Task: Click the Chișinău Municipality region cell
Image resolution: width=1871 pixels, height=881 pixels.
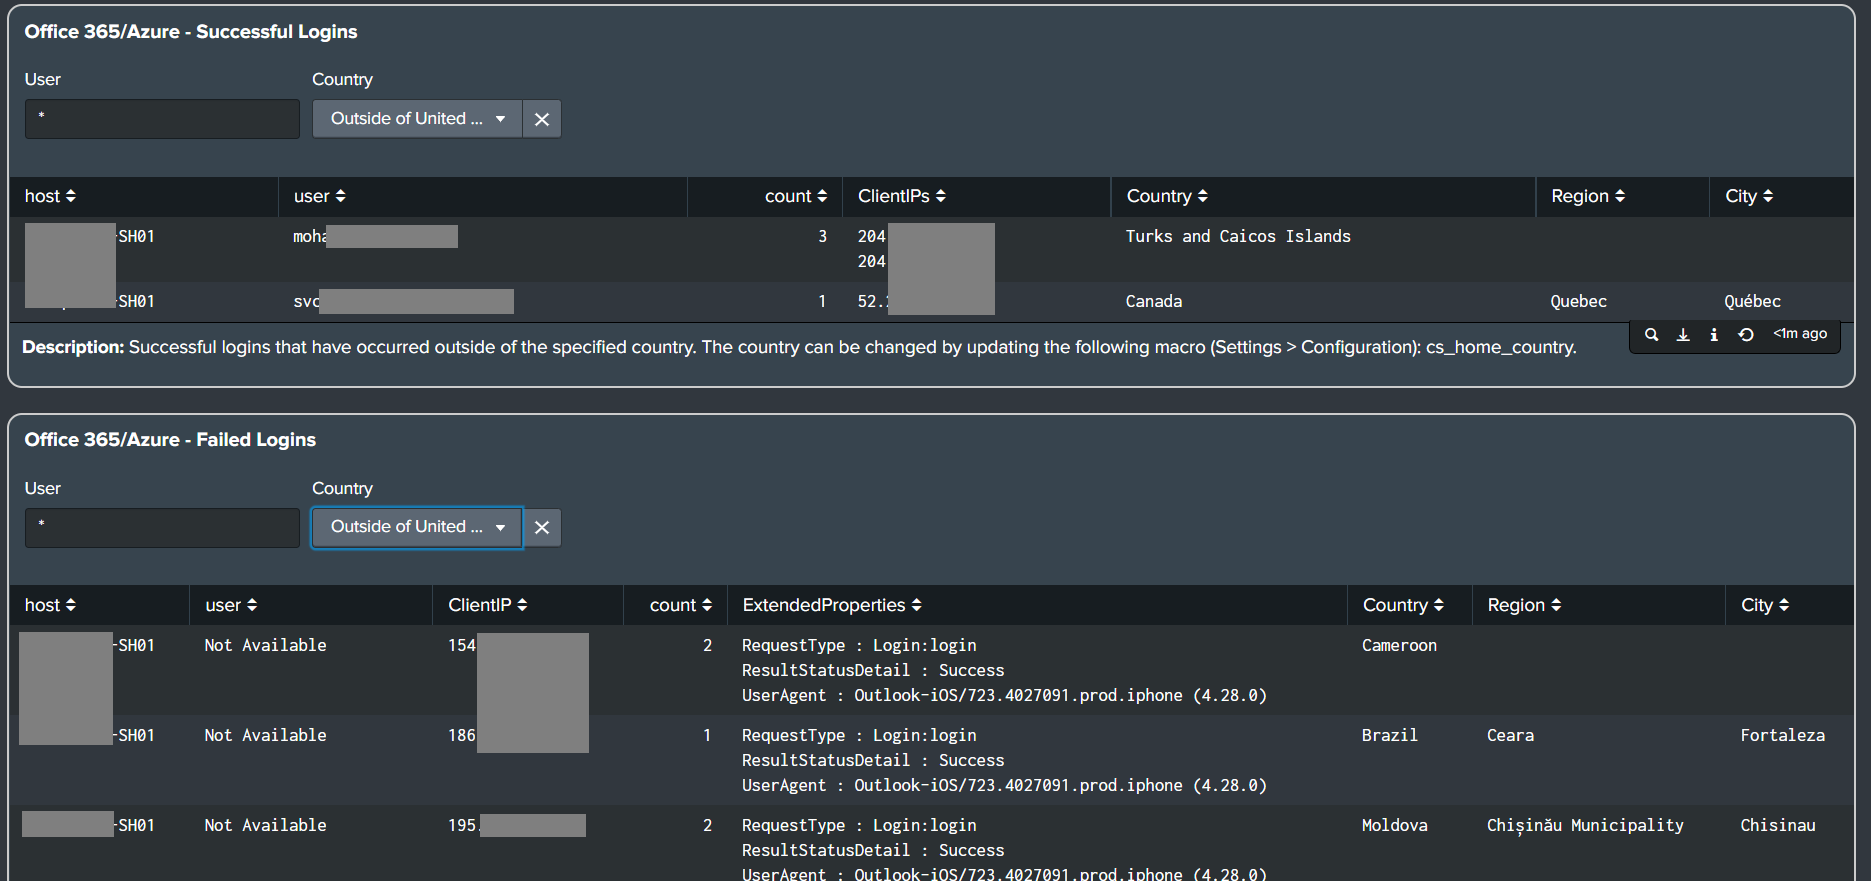Action: point(1585,825)
